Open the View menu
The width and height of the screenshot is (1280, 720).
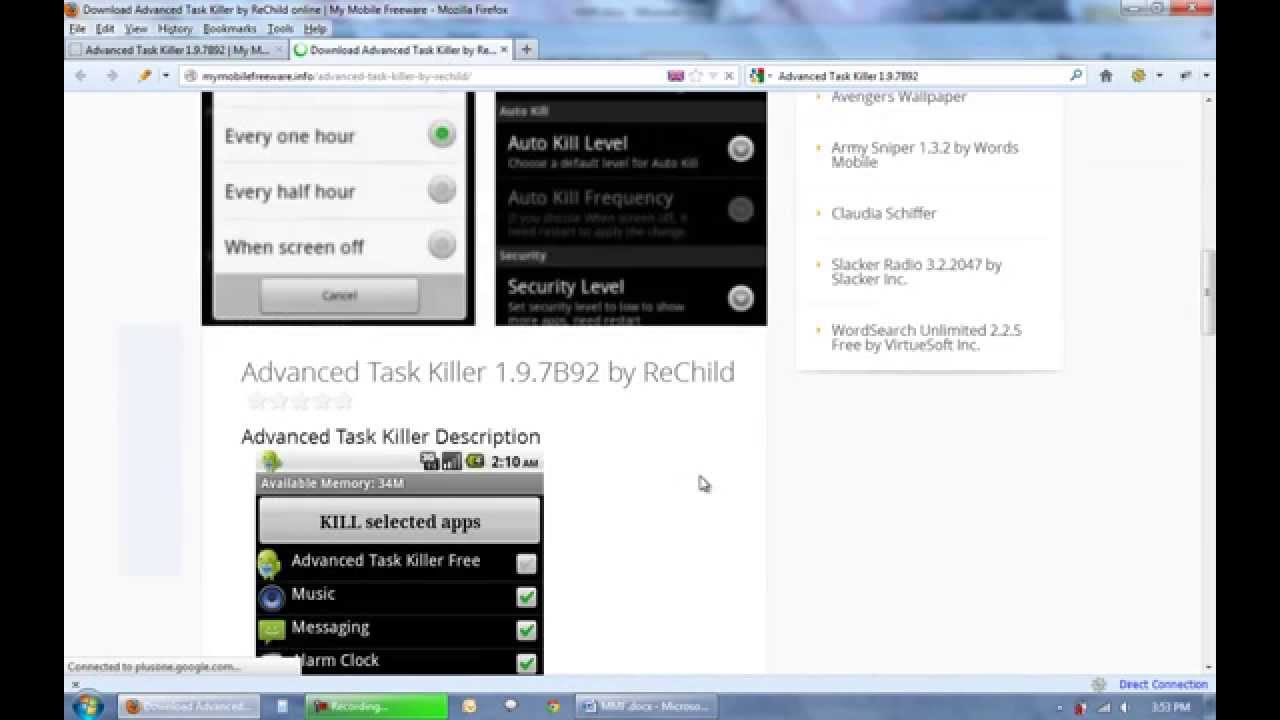(x=136, y=29)
